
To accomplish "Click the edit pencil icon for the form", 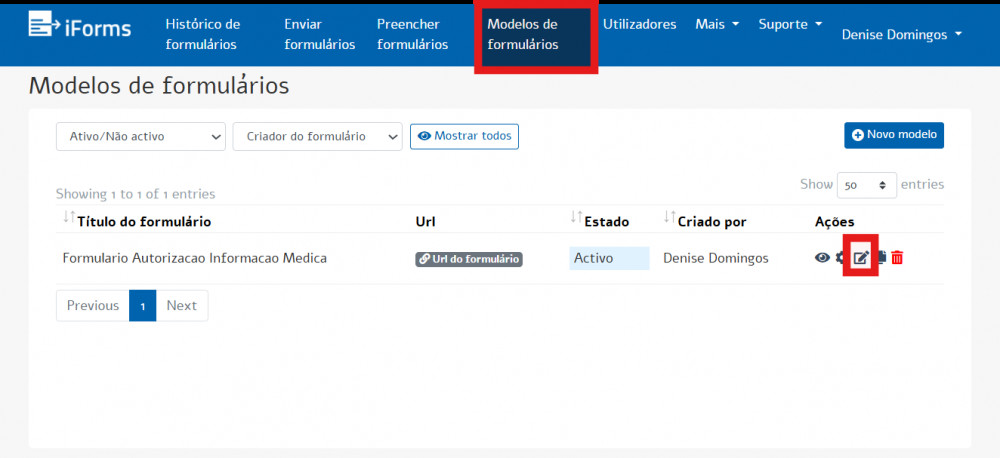I will tap(861, 258).
